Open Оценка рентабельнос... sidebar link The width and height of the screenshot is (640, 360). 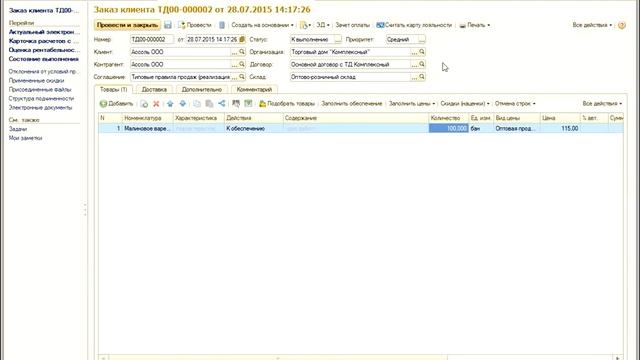(x=44, y=50)
